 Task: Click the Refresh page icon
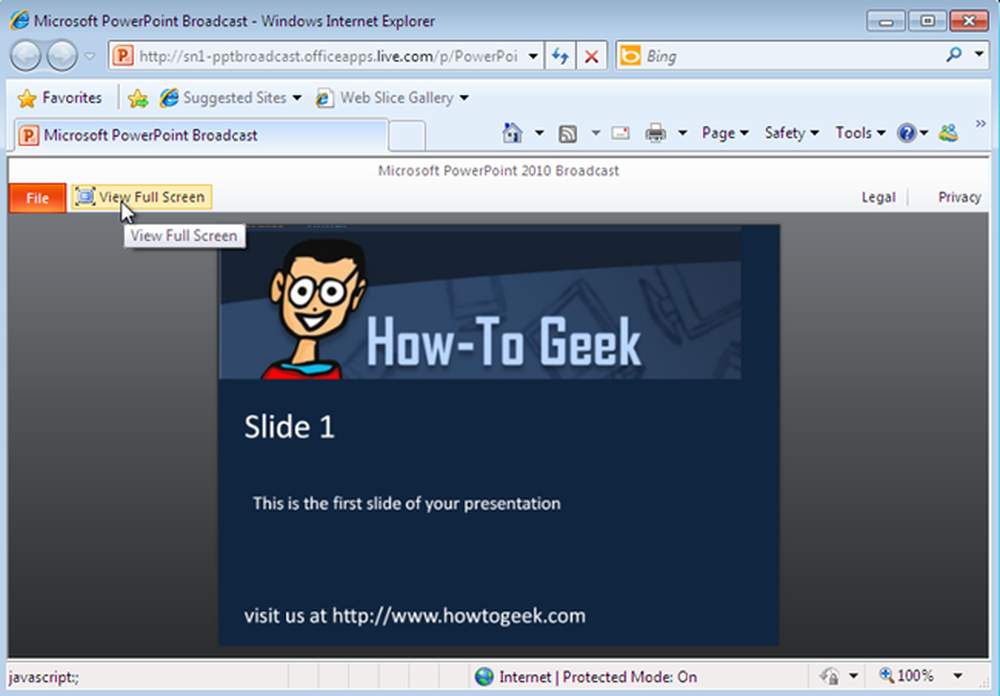click(560, 56)
